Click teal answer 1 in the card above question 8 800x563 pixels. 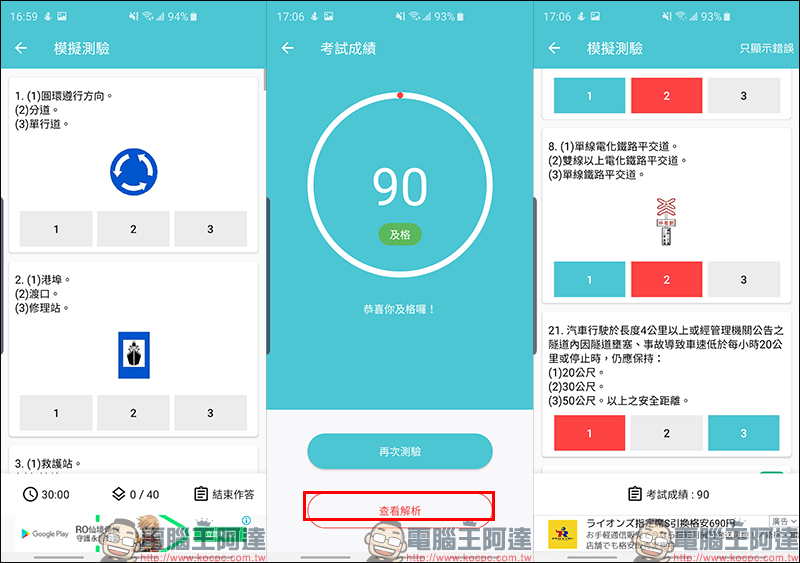click(589, 95)
